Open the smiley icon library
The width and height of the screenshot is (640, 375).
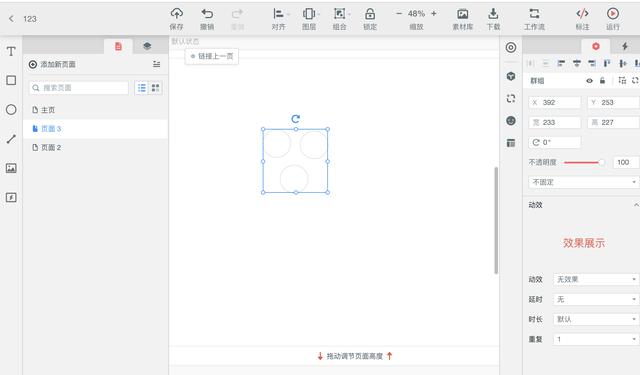click(511, 120)
